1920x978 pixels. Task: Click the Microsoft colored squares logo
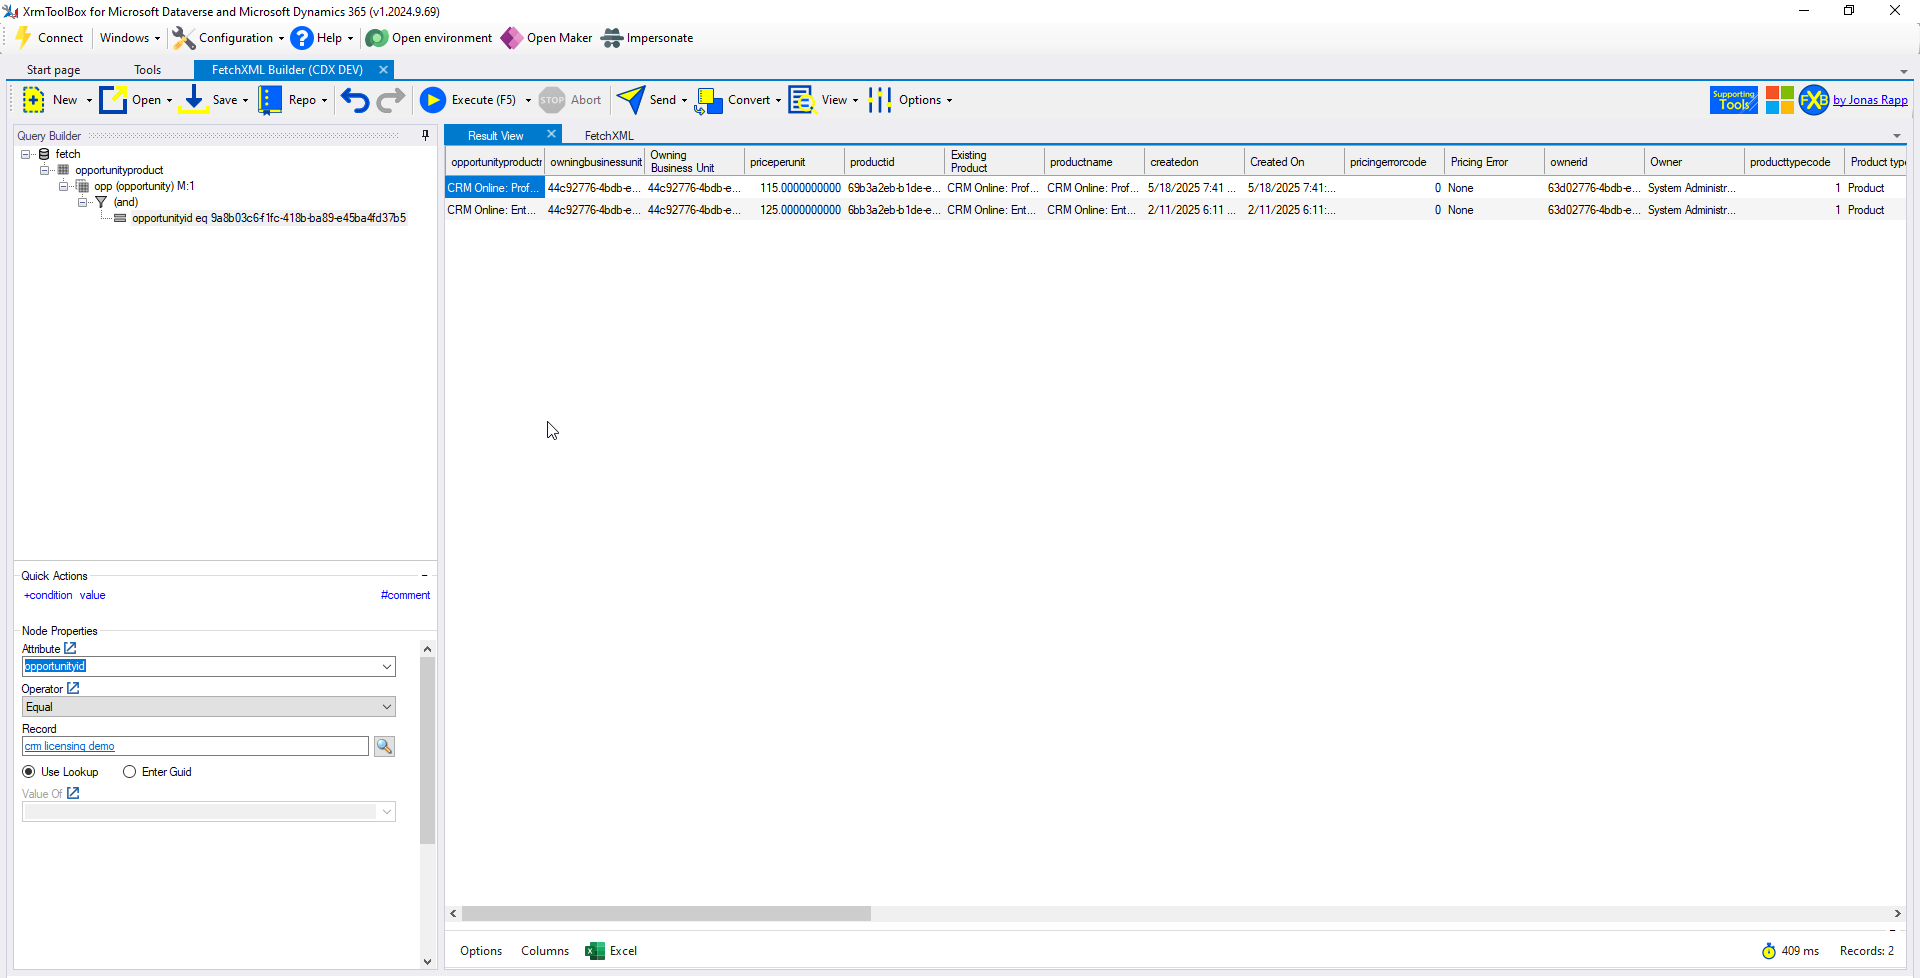pyautogui.click(x=1780, y=100)
